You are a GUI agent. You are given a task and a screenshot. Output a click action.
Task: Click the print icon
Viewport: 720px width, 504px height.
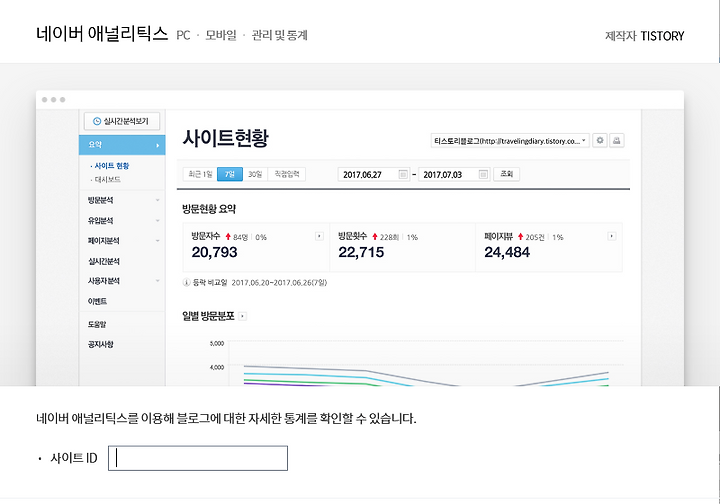(617, 140)
